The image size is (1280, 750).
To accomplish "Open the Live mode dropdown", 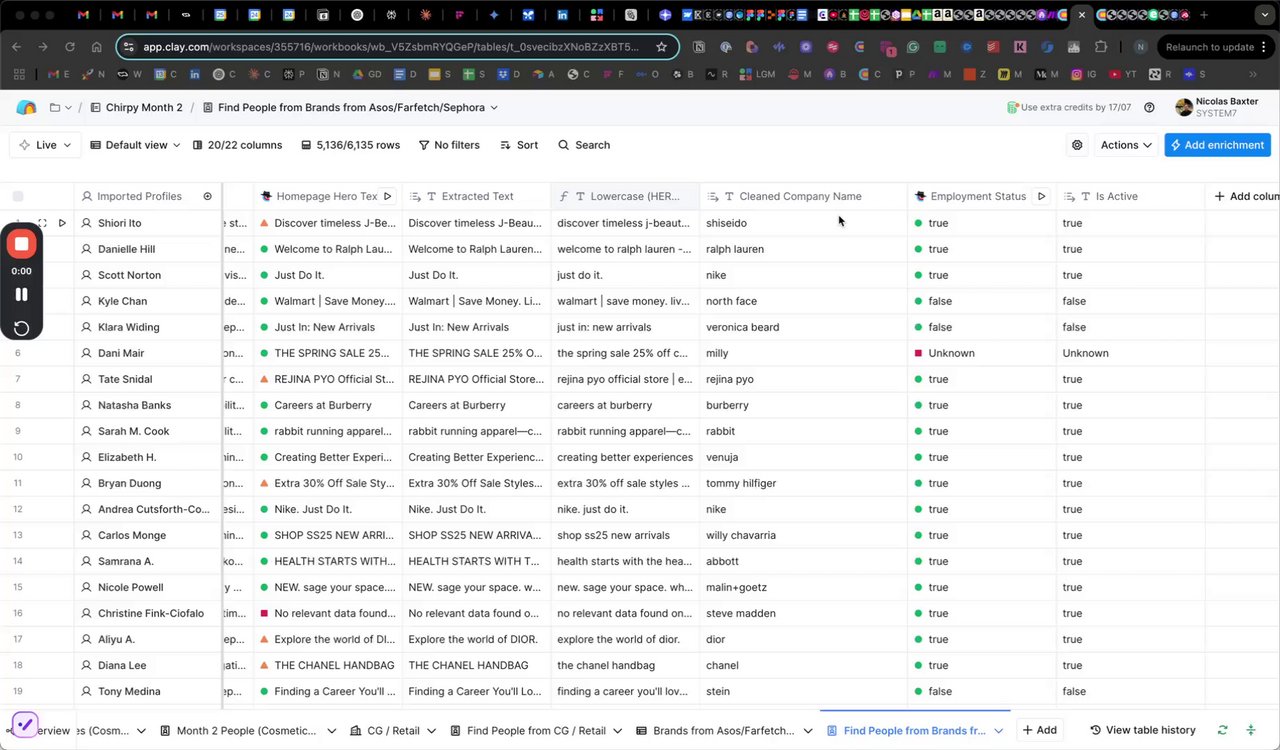I will [46, 145].
